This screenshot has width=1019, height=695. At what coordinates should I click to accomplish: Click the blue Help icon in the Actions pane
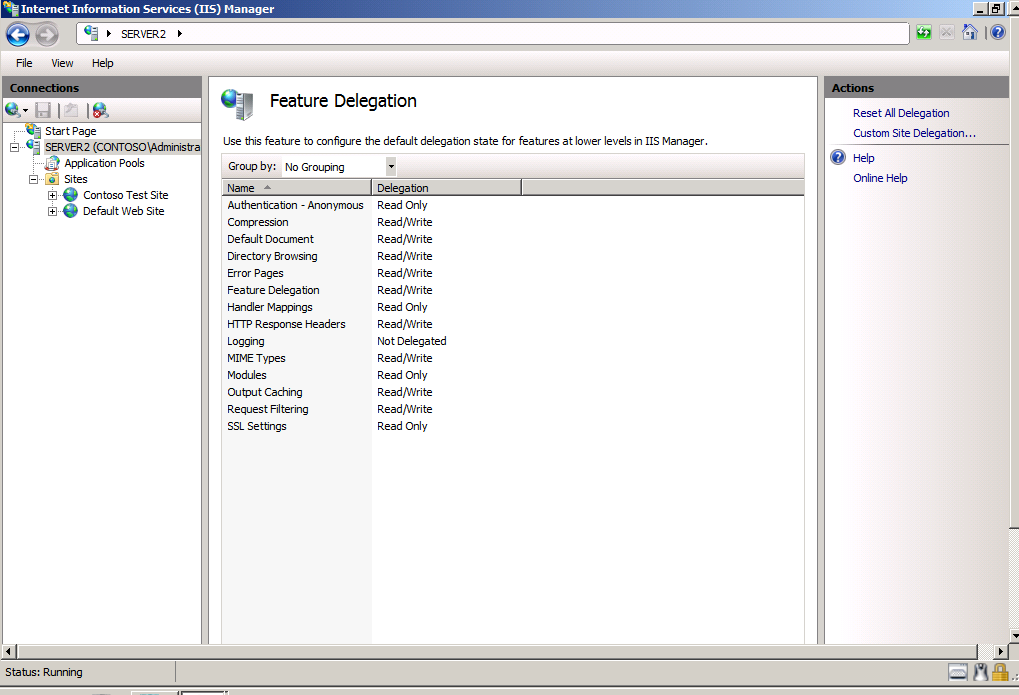click(839, 157)
